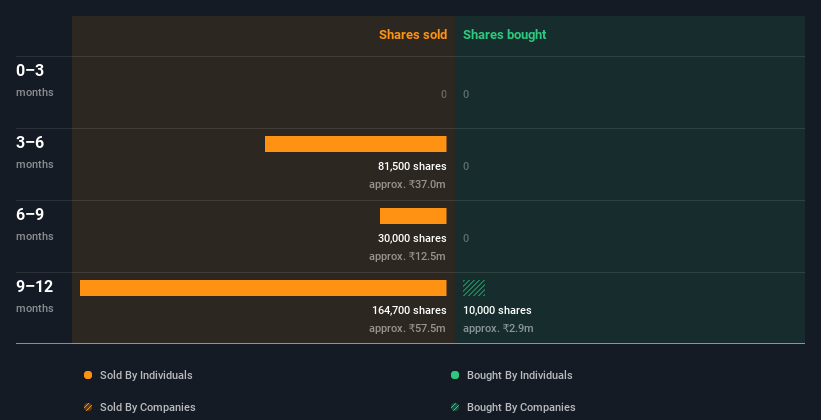
Task: Click the Sold By Companies hatched legend icon
Action: tap(88, 407)
